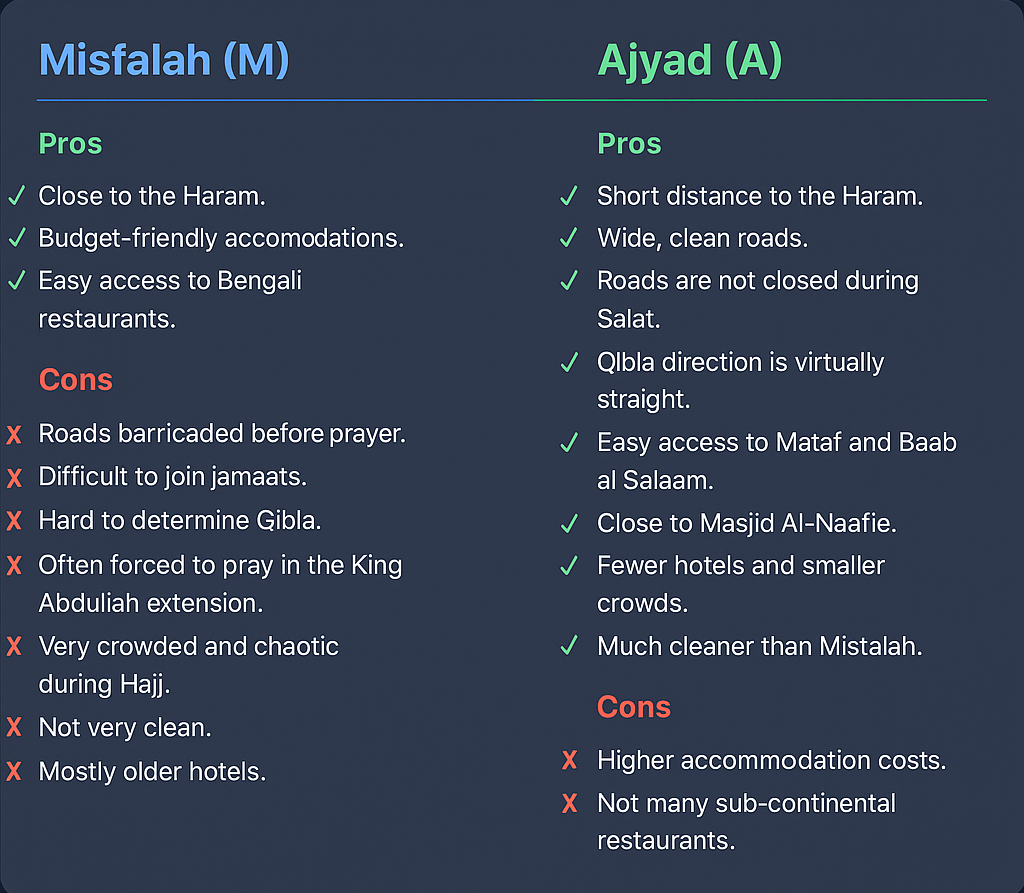Click the text "Easy access to Bengali restaurants."
The height and width of the screenshot is (893, 1024).
tap(170, 299)
